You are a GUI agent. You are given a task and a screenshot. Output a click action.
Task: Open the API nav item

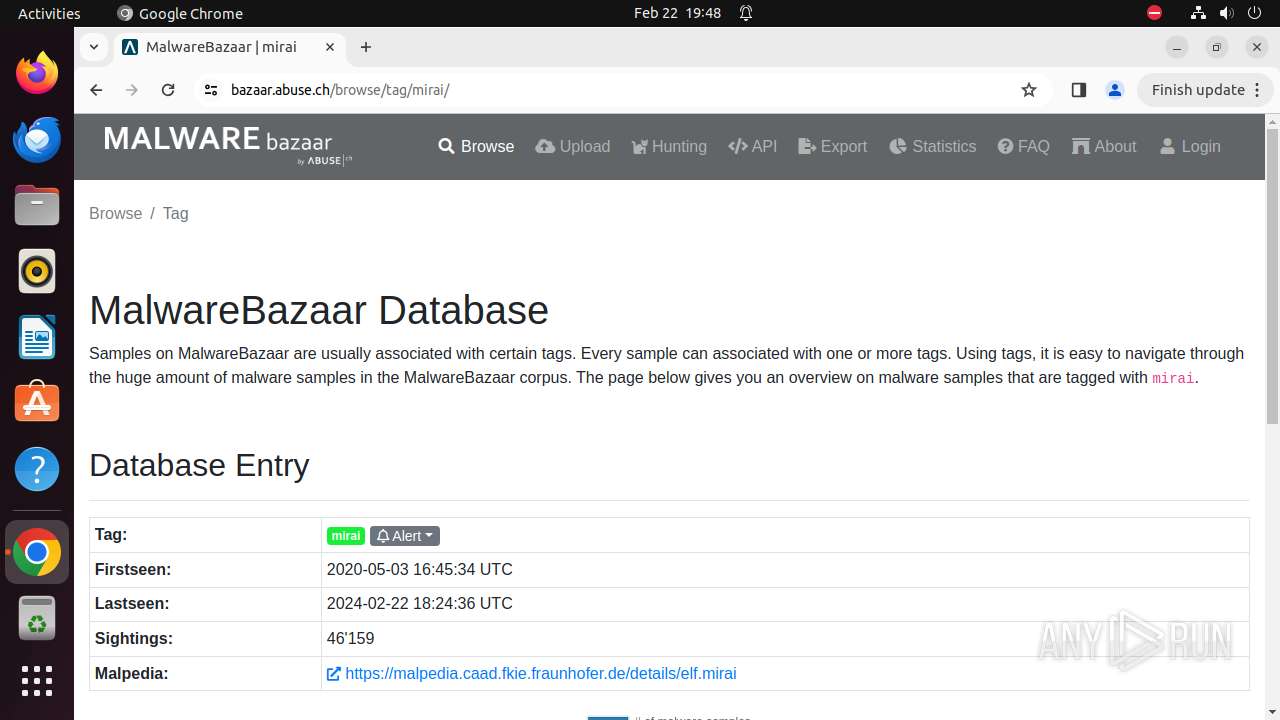point(753,146)
